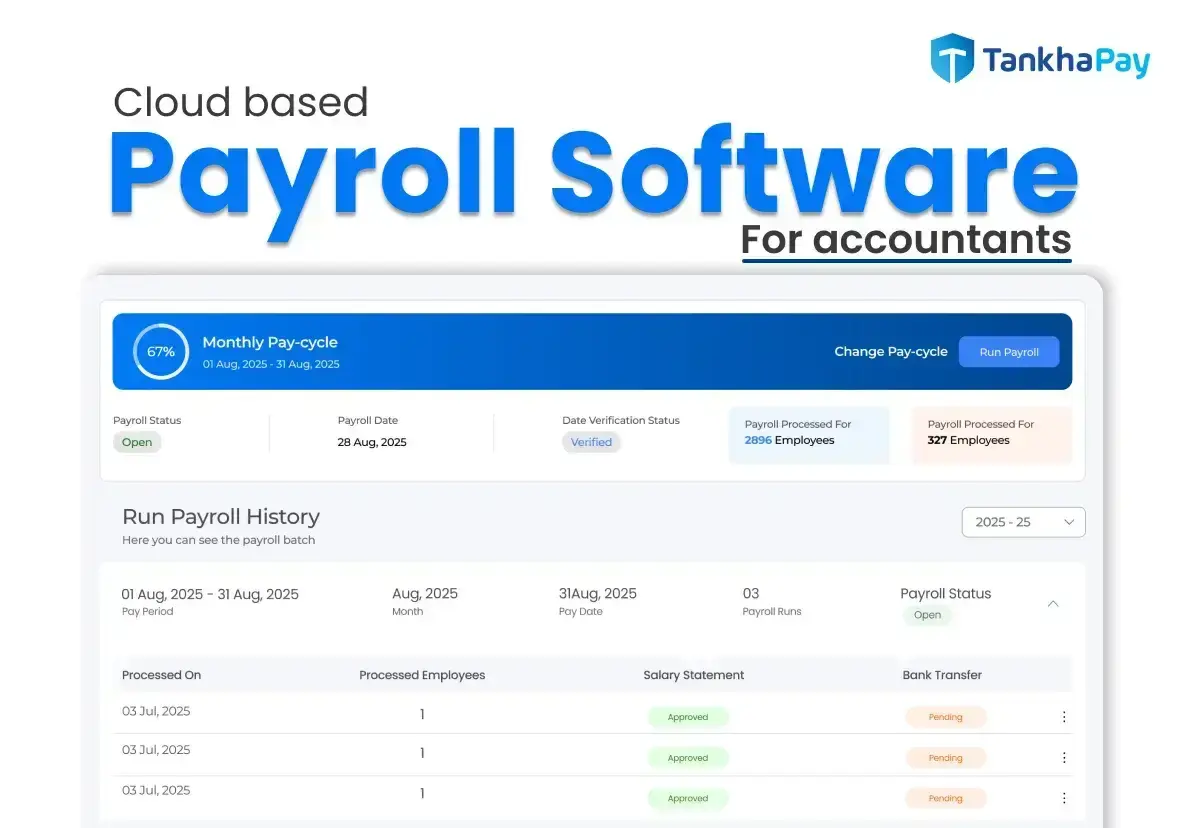Click the Change Pay-cycle link
1200x828 pixels.
[x=891, y=352]
